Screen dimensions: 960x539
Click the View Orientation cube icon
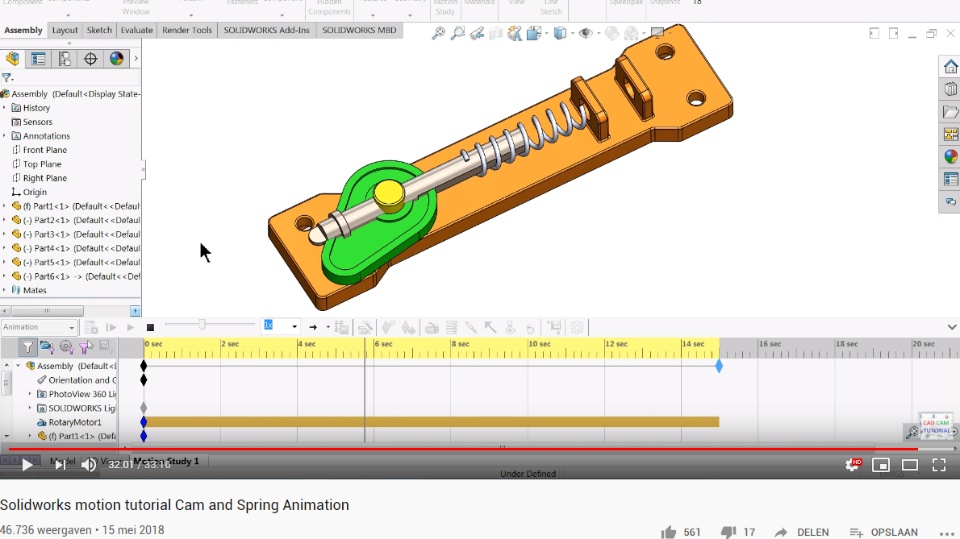(534, 34)
